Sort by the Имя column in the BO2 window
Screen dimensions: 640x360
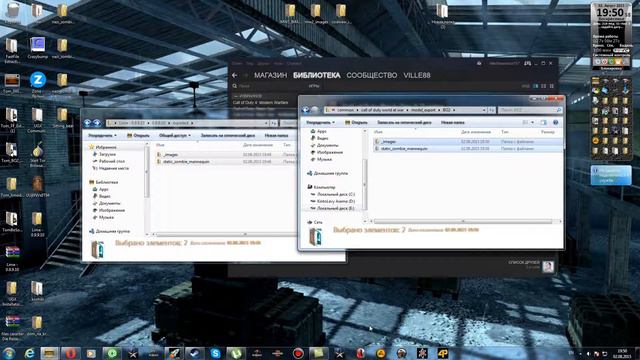pyautogui.click(x=378, y=132)
